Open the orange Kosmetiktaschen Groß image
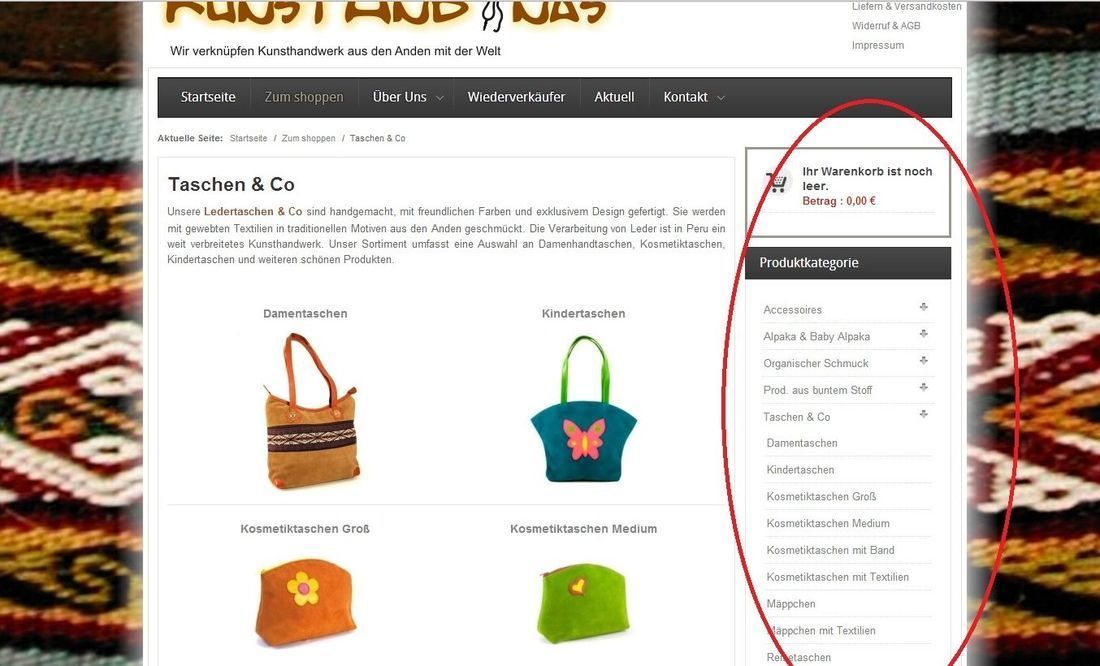This screenshot has width=1100, height=666. point(304,602)
